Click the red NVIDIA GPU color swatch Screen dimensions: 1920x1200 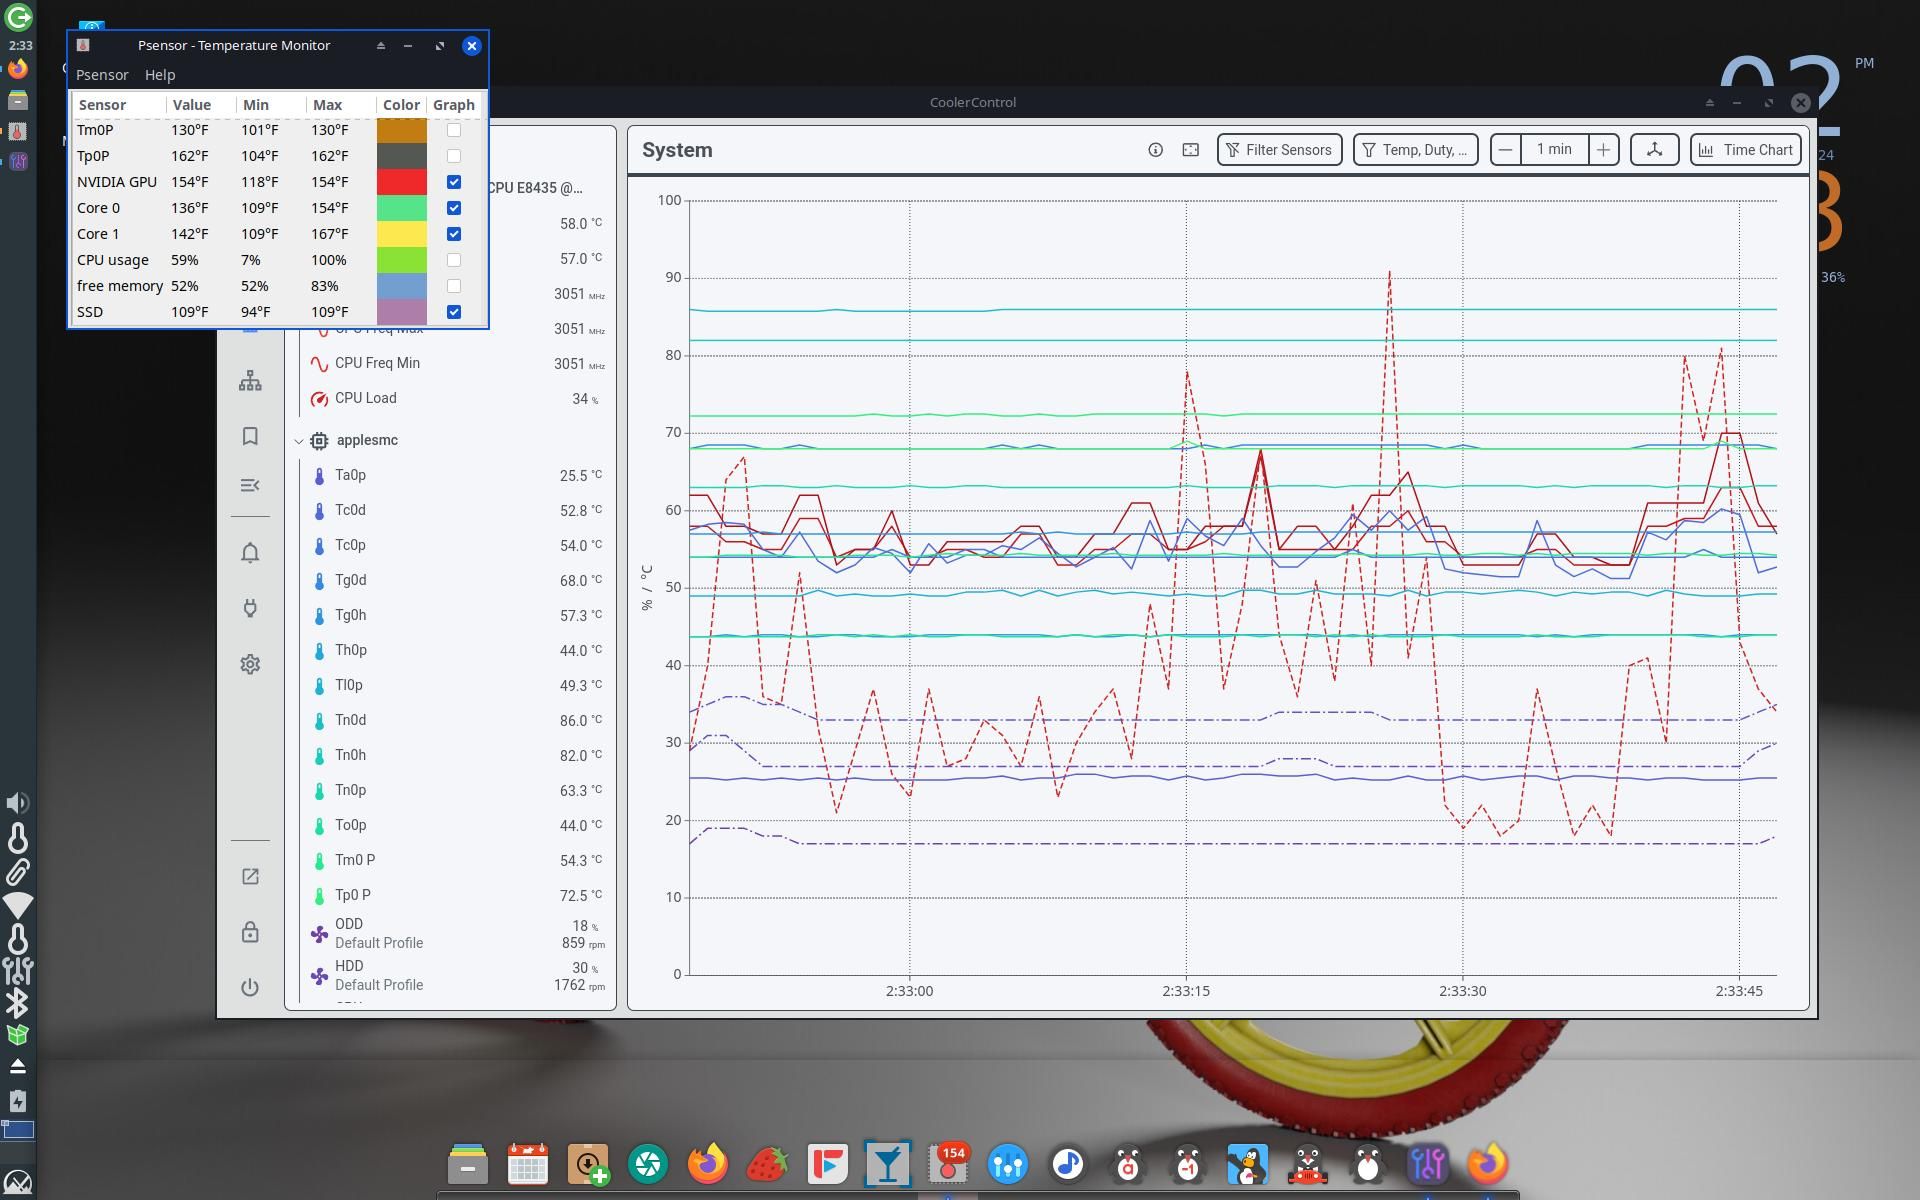(x=401, y=182)
